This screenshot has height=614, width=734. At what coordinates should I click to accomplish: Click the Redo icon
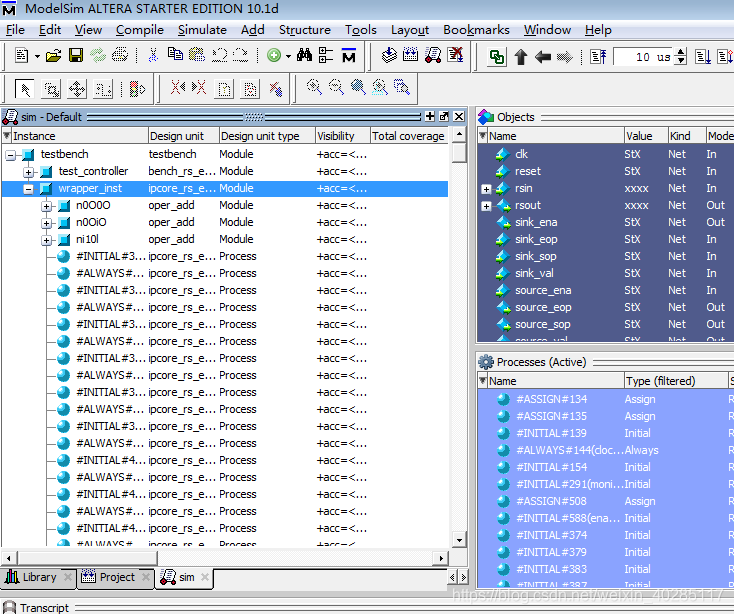[x=241, y=55]
